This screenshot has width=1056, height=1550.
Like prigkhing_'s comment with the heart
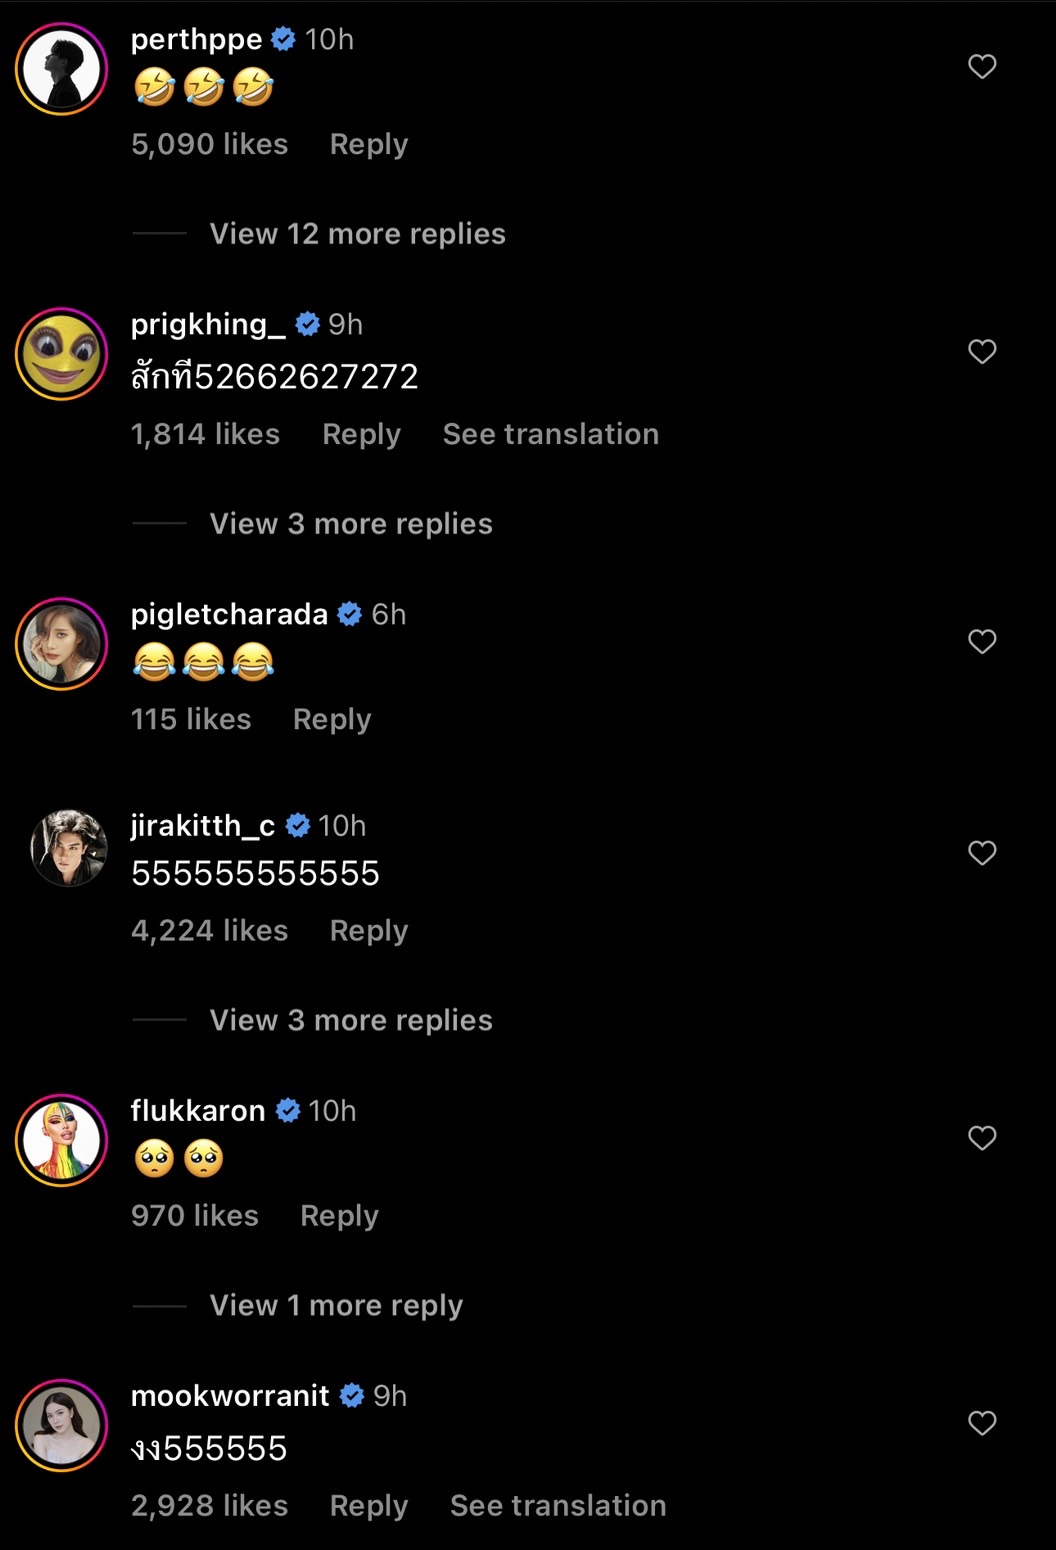pyautogui.click(x=982, y=352)
